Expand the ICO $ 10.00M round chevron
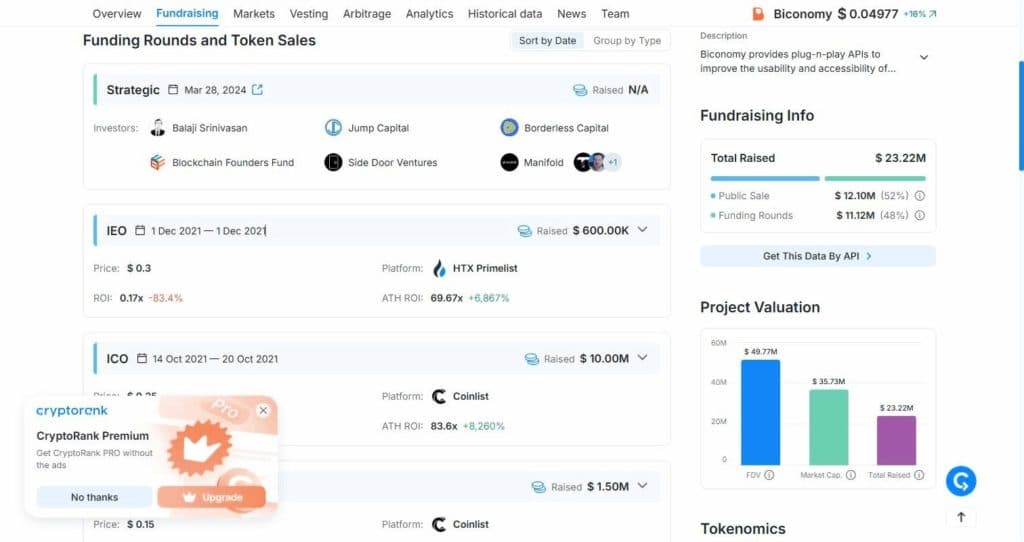The width and height of the screenshot is (1024, 542). click(x=643, y=357)
